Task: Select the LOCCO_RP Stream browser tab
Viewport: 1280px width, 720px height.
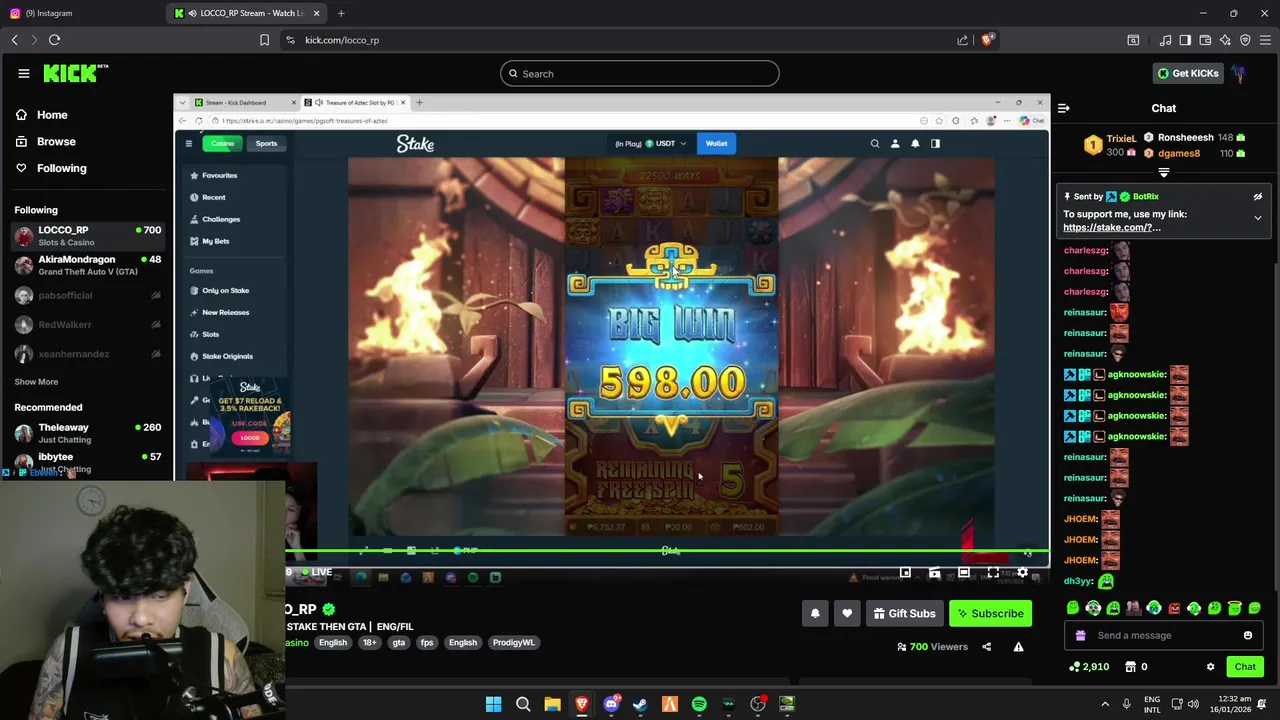Action: [x=245, y=13]
